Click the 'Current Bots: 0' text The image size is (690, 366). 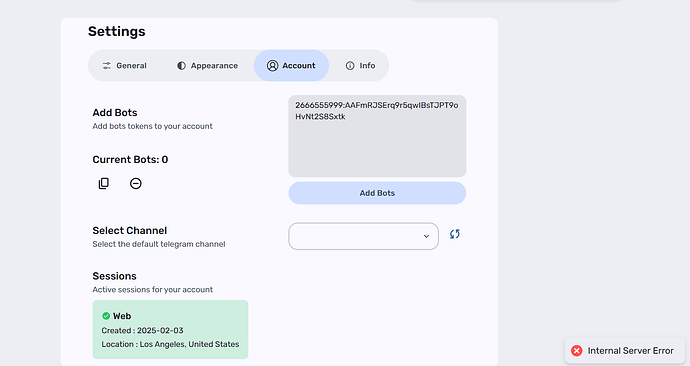pyautogui.click(x=130, y=160)
